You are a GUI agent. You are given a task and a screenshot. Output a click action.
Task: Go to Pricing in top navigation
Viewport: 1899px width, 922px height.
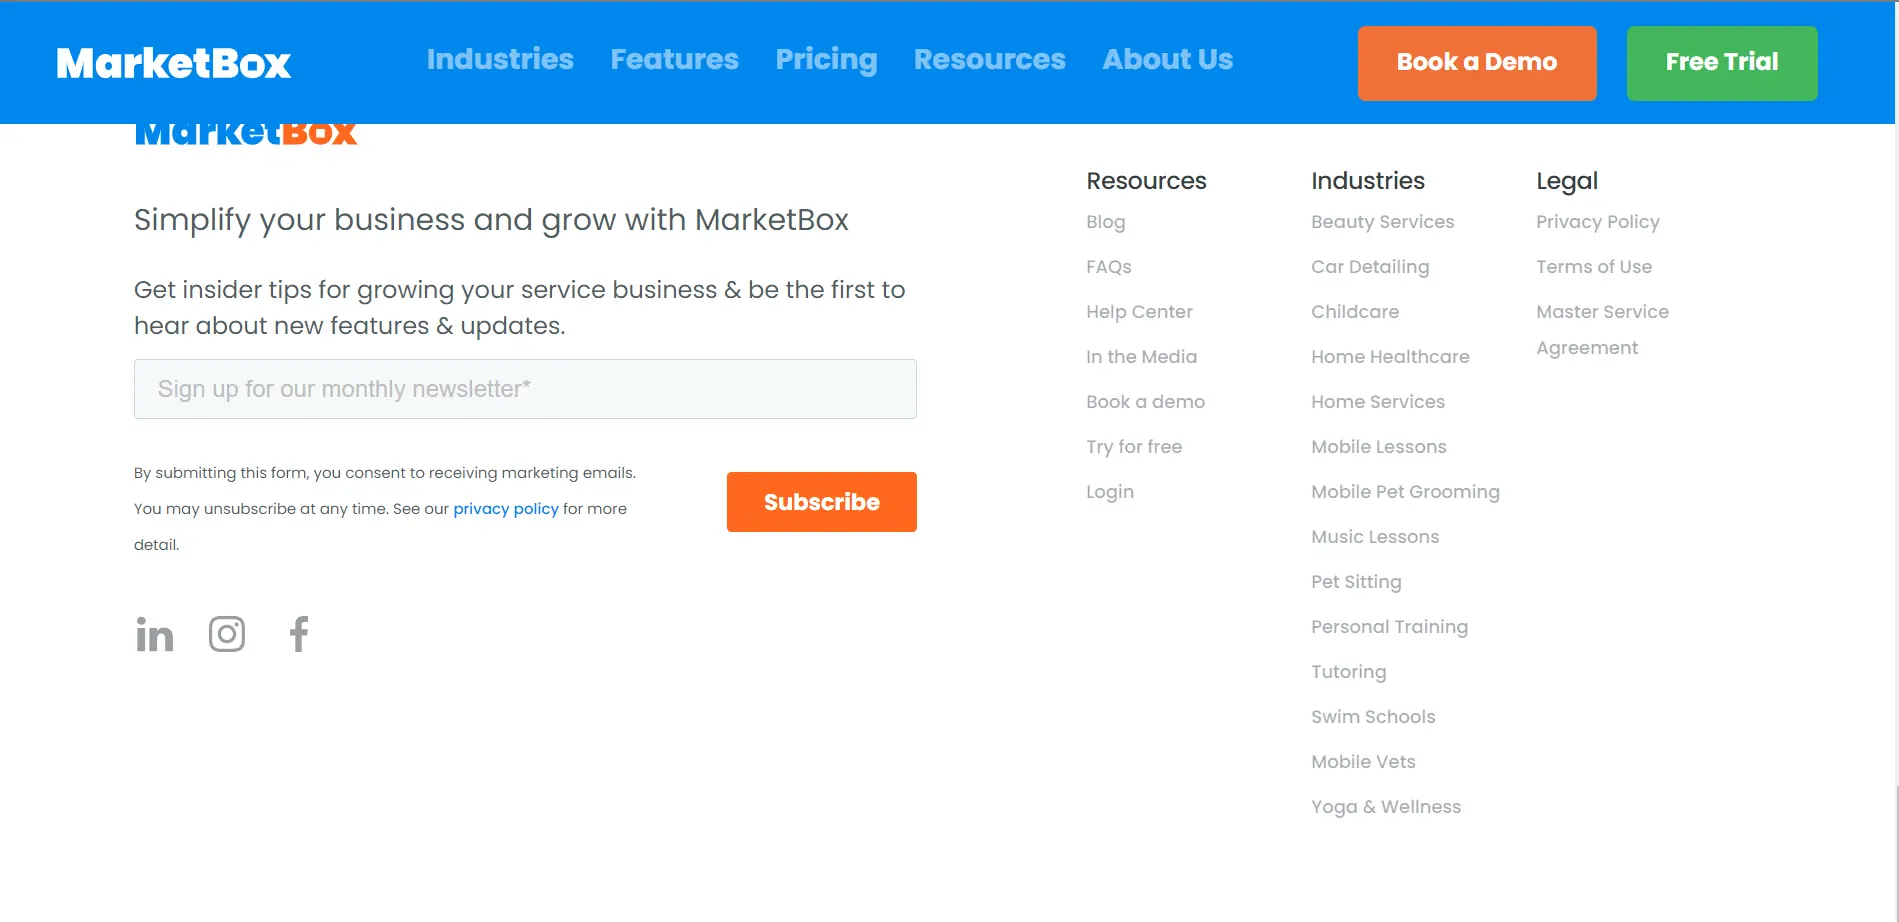click(x=826, y=60)
